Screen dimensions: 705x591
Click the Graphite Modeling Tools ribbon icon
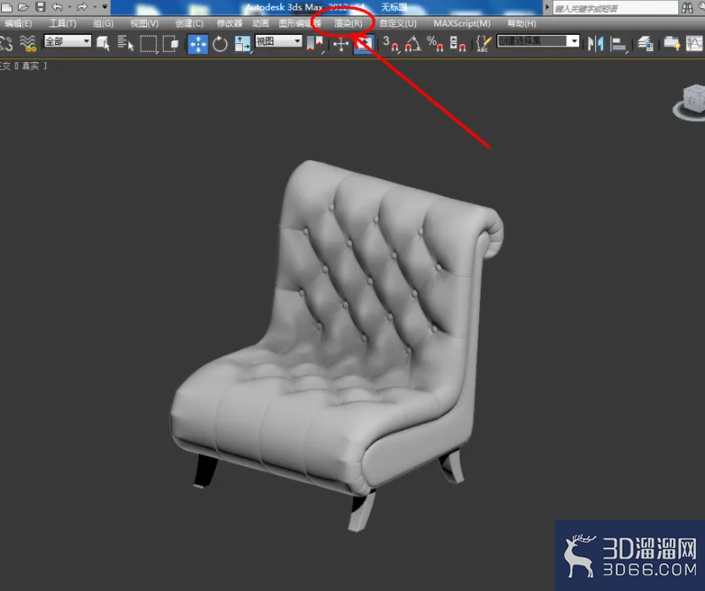pos(672,44)
